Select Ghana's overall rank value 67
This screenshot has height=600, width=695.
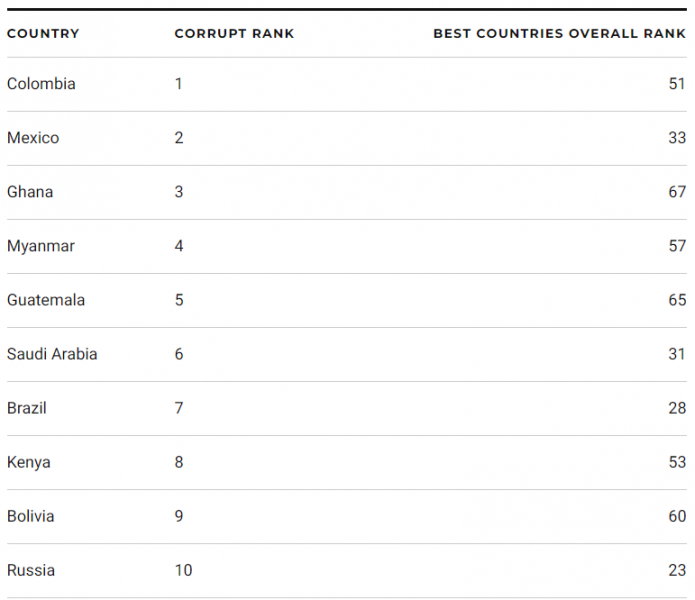(677, 192)
